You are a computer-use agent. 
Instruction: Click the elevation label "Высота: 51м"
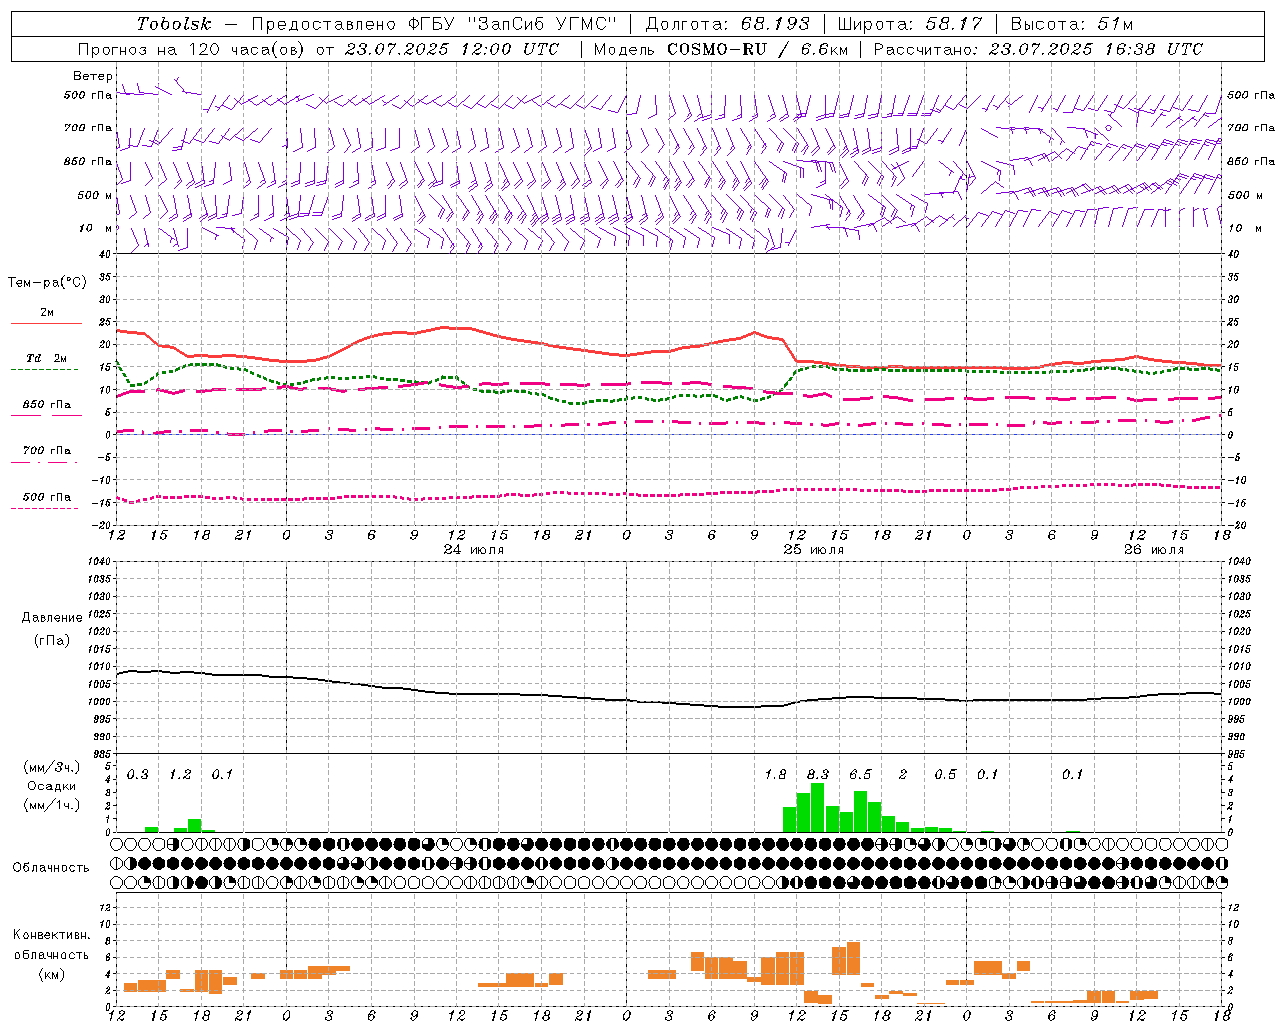point(1071,24)
